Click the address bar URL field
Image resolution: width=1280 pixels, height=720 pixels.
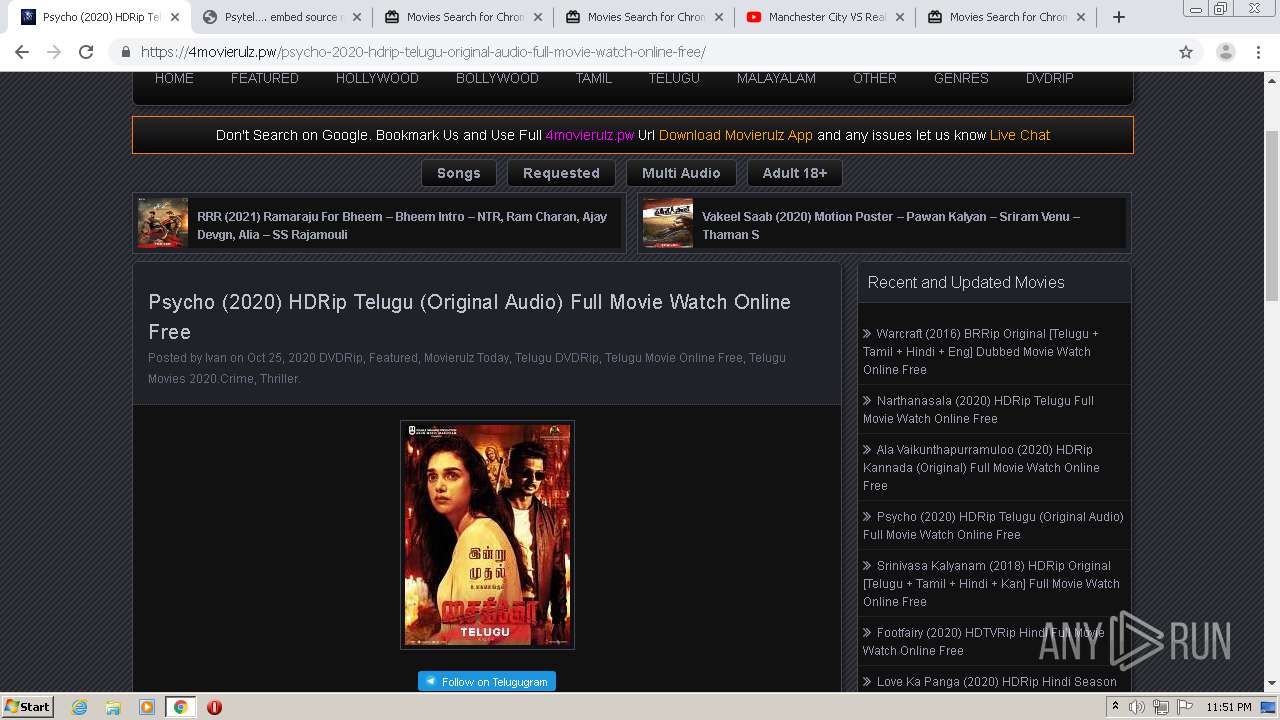[x=640, y=52]
